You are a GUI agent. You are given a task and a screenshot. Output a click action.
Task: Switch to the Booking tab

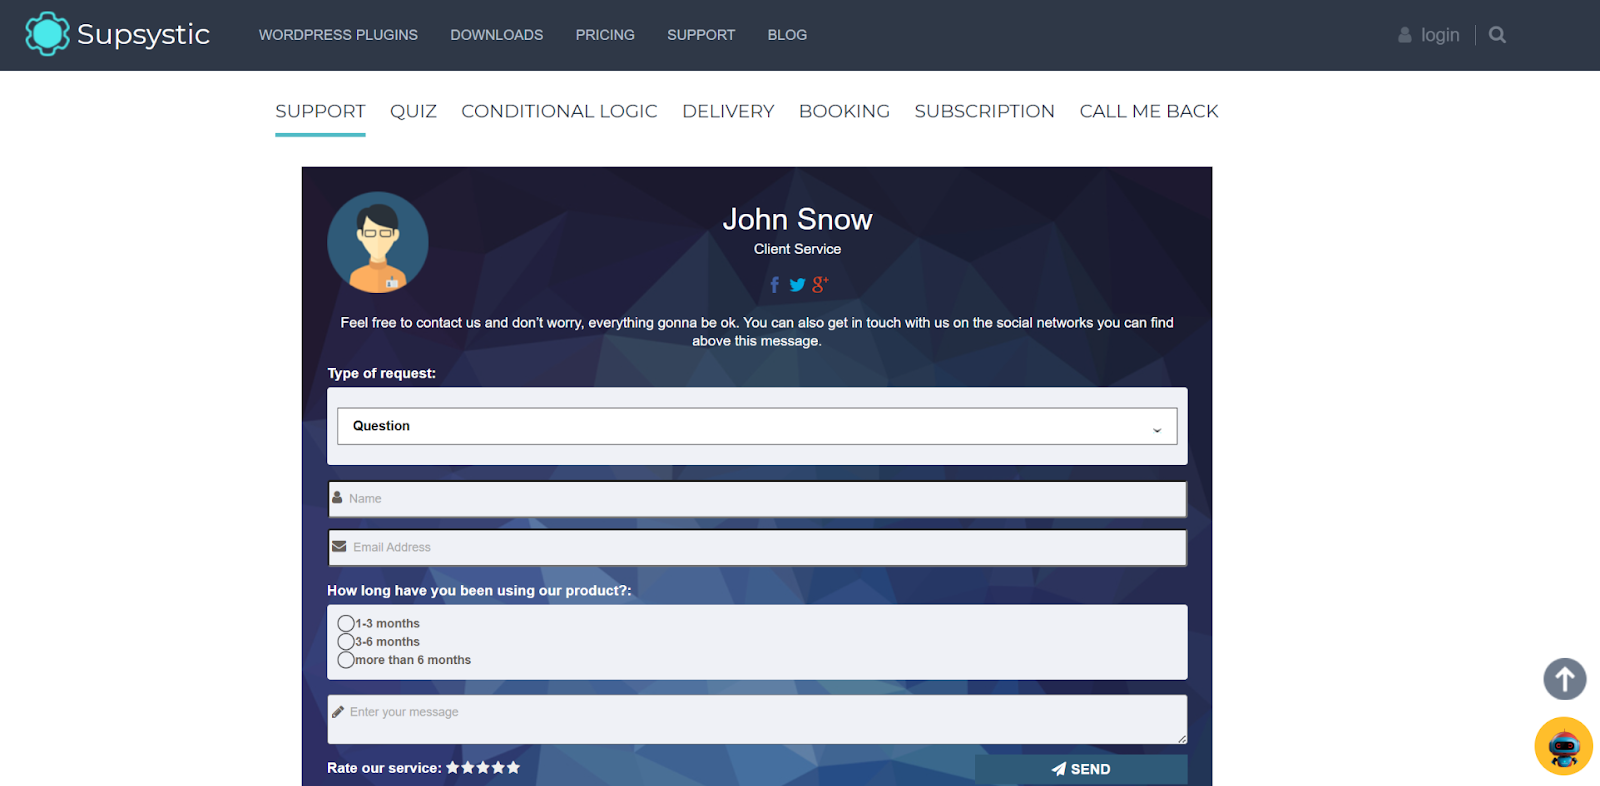coord(844,111)
